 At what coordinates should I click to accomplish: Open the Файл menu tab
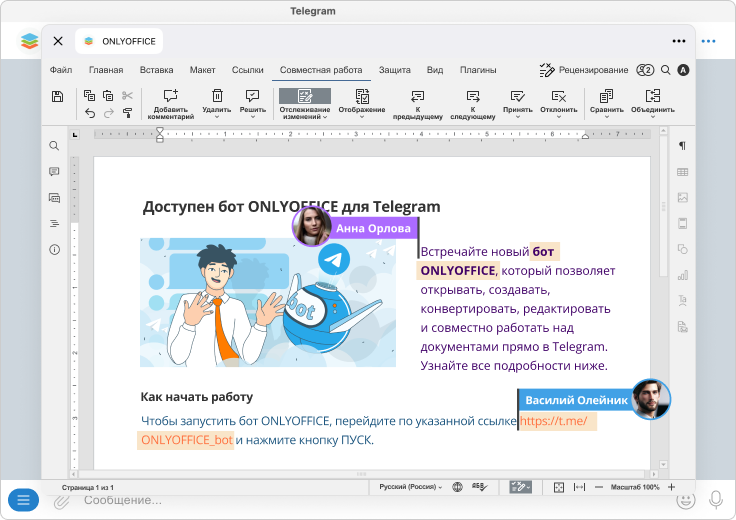click(61, 70)
